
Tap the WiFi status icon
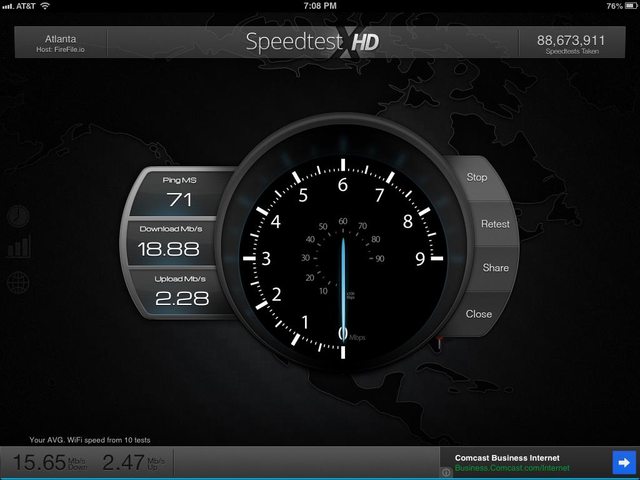(x=45, y=6)
